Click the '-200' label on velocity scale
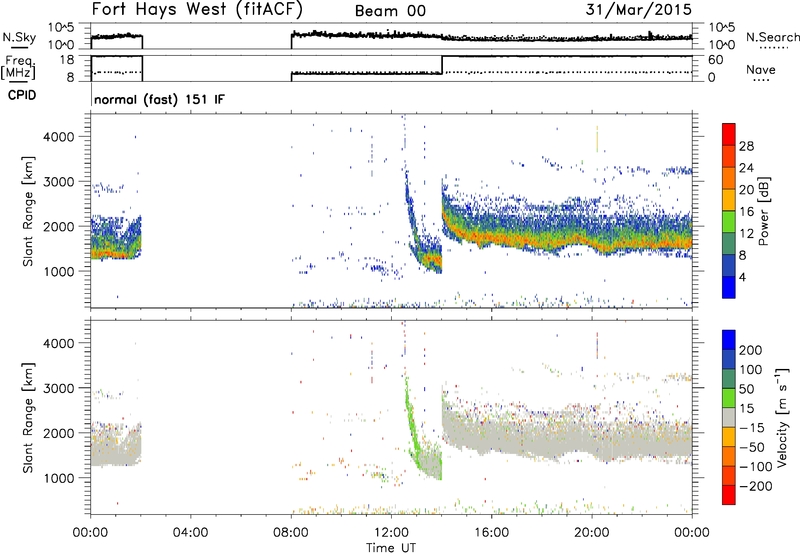 (756, 486)
